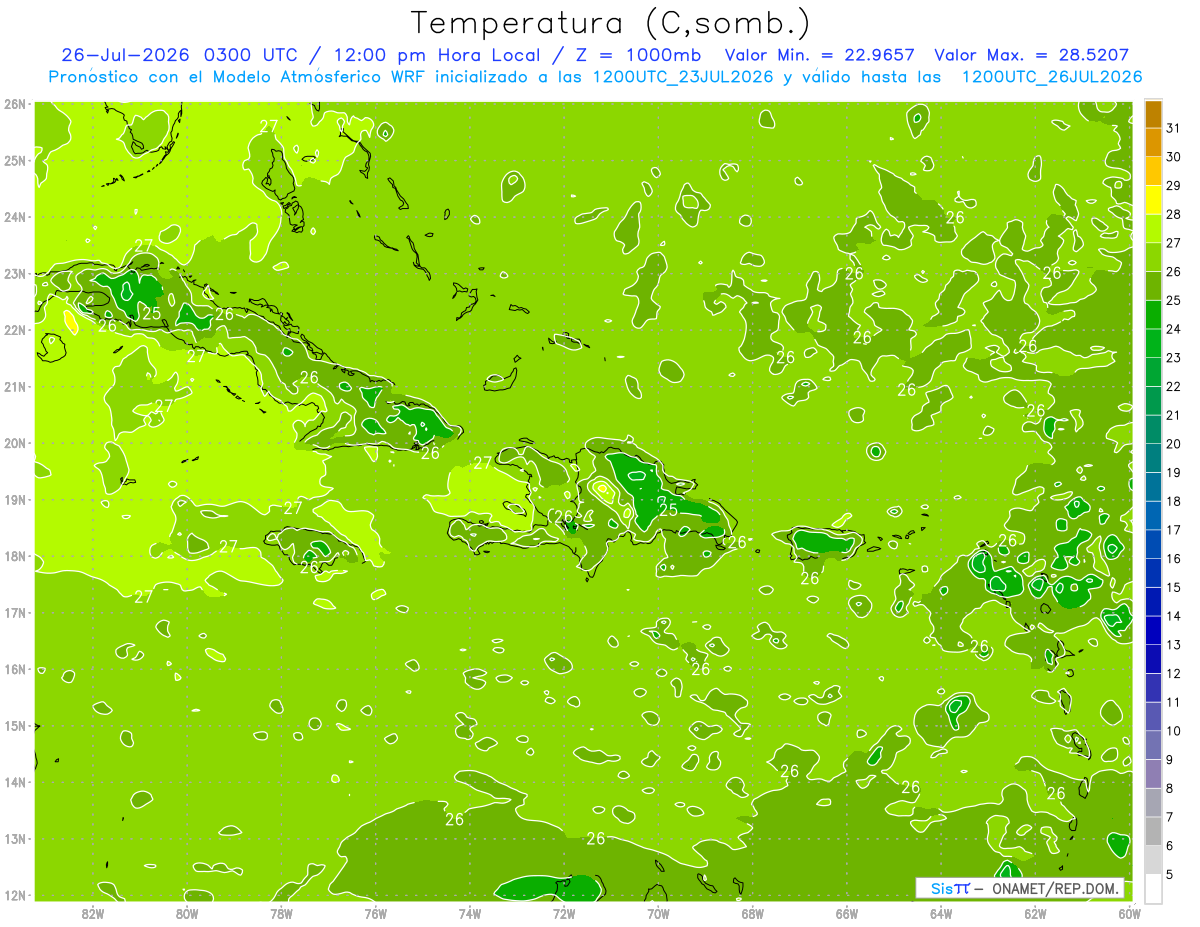Click the 29 label on the color scale
1200x927 pixels.
[x=1173, y=186]
